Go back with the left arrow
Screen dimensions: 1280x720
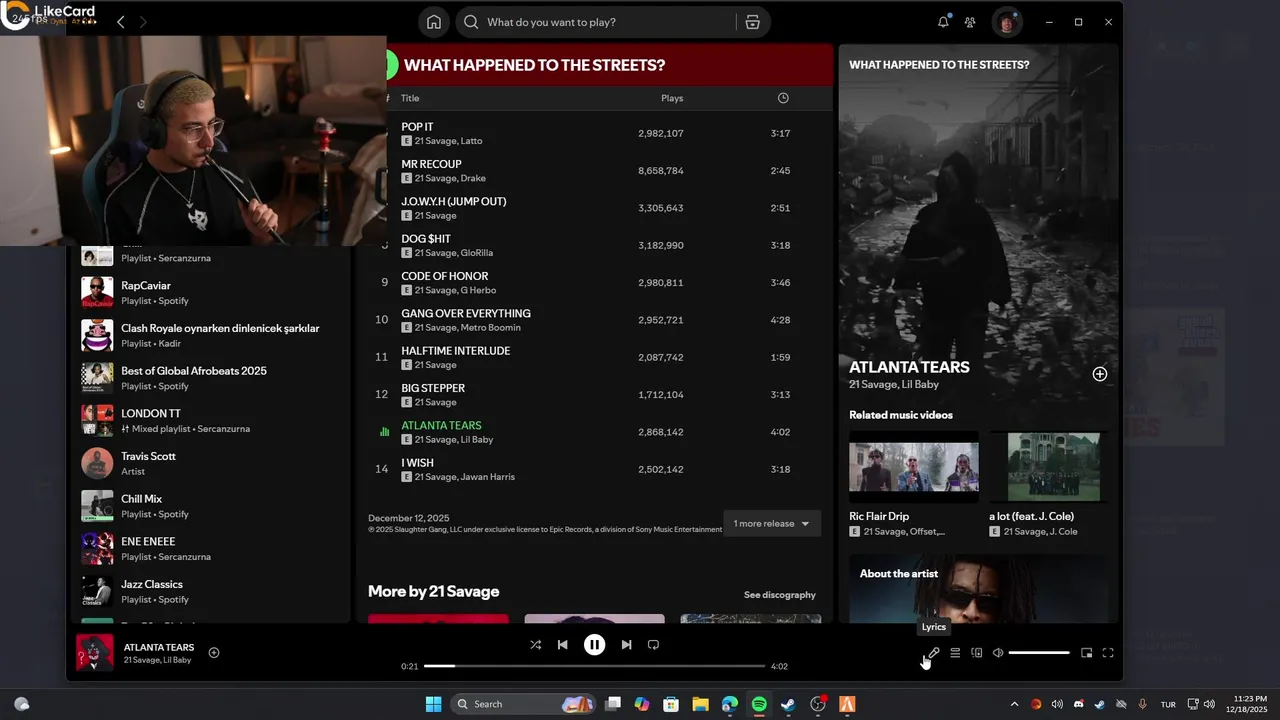pyautogui.click(x=120, y=22)
